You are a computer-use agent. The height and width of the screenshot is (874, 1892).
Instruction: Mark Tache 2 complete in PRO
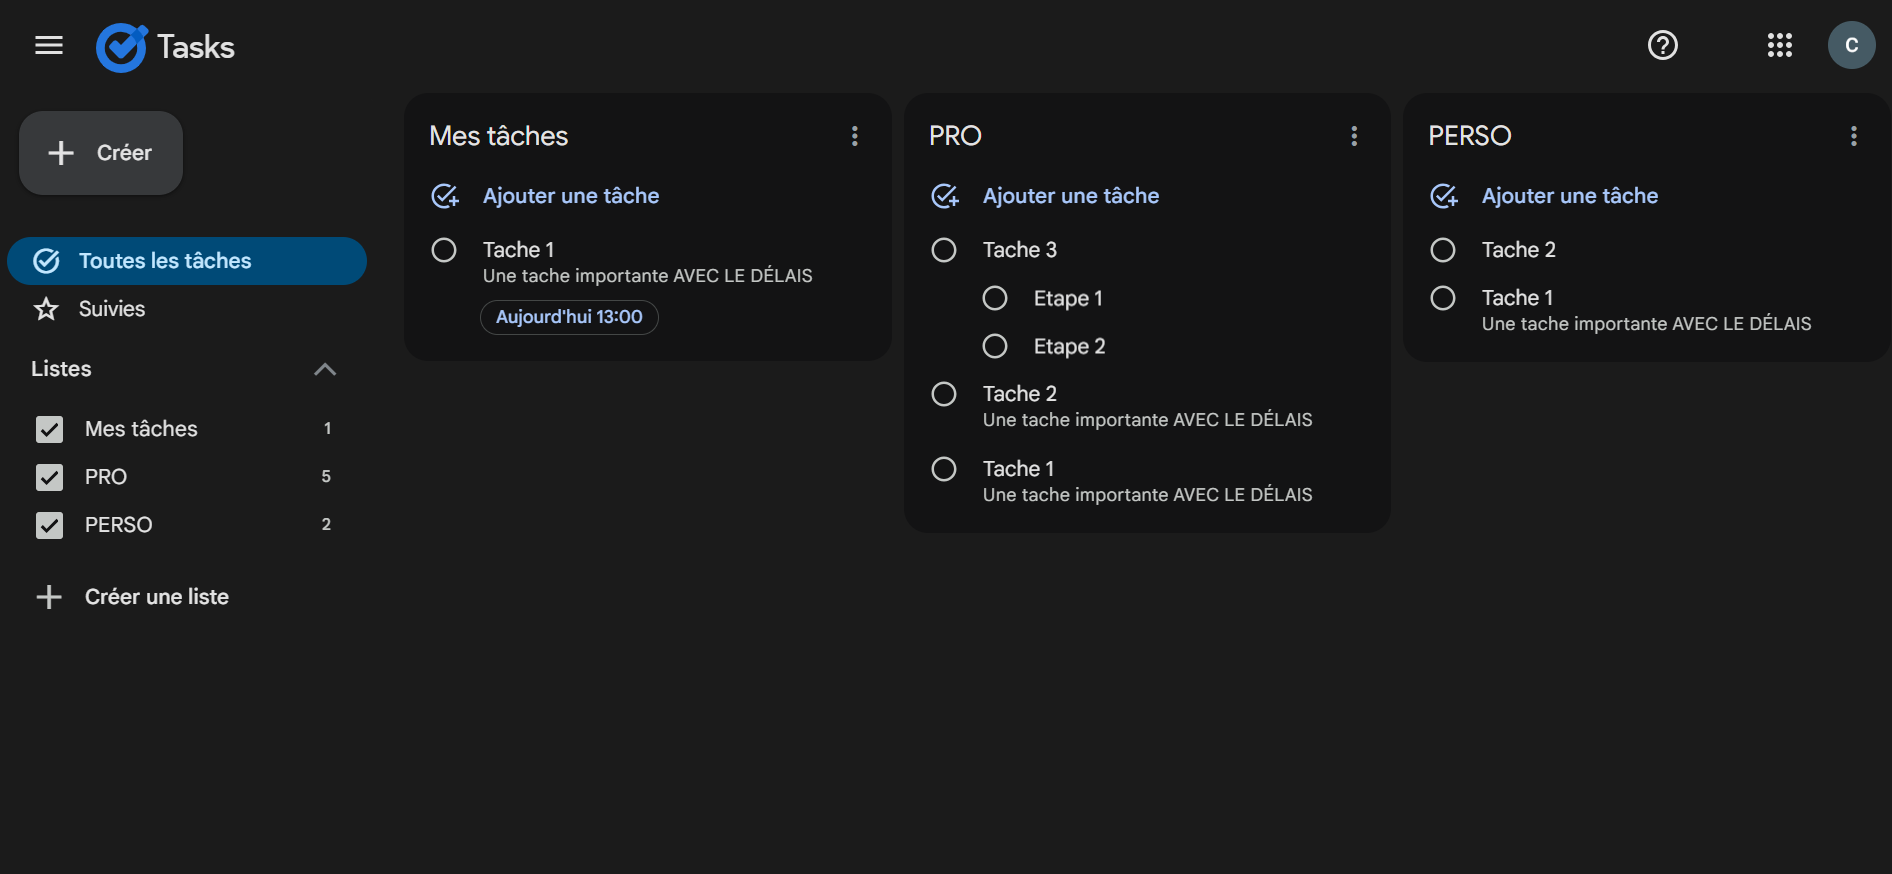pos(944,394)
